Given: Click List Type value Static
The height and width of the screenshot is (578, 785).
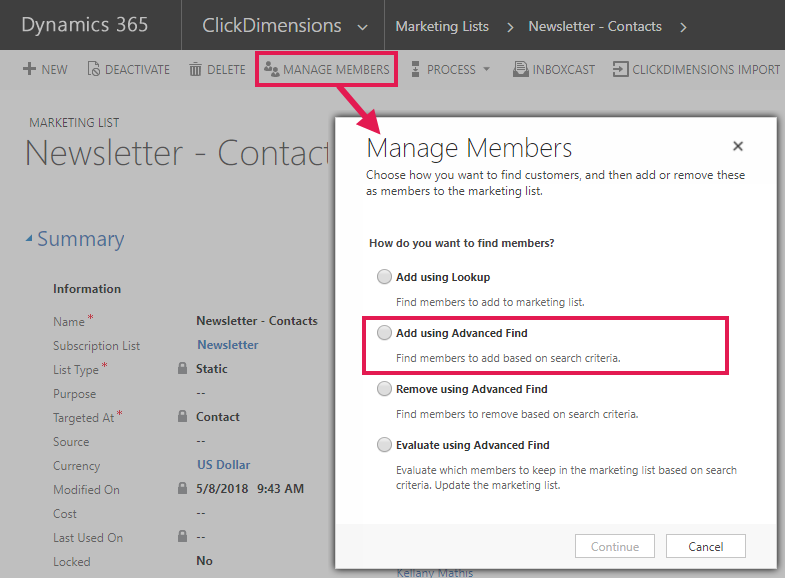Looking at the screenshot, I should pyautogui.click(x=211, y=369).
